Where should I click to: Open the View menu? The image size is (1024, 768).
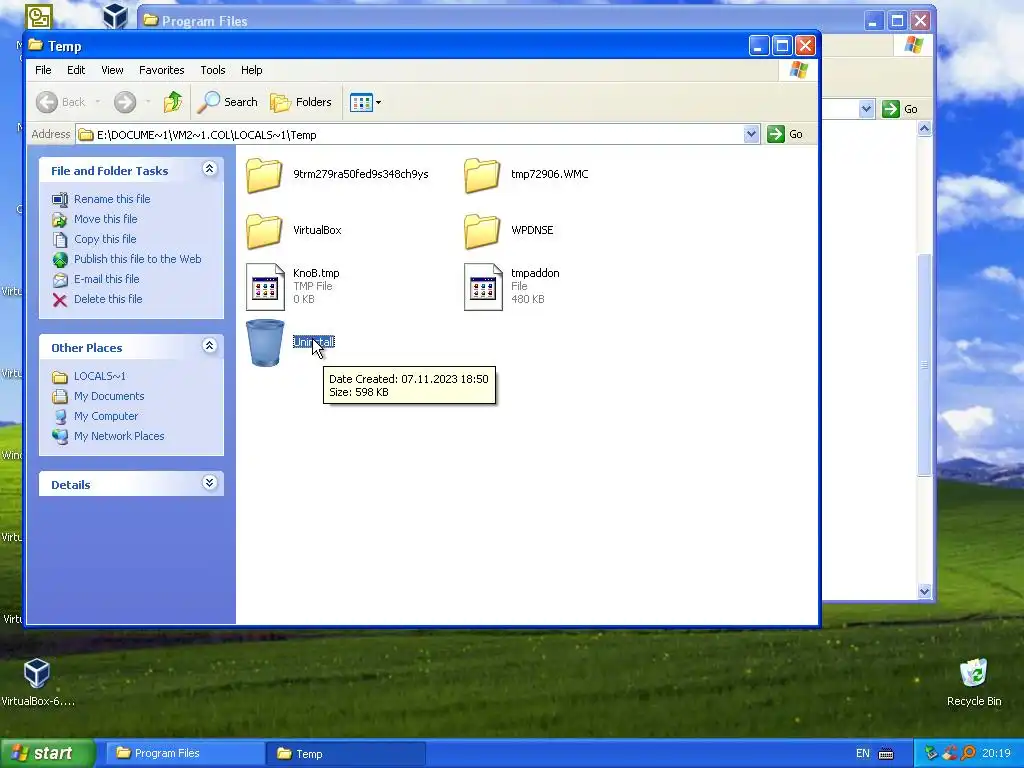[112, 70]
